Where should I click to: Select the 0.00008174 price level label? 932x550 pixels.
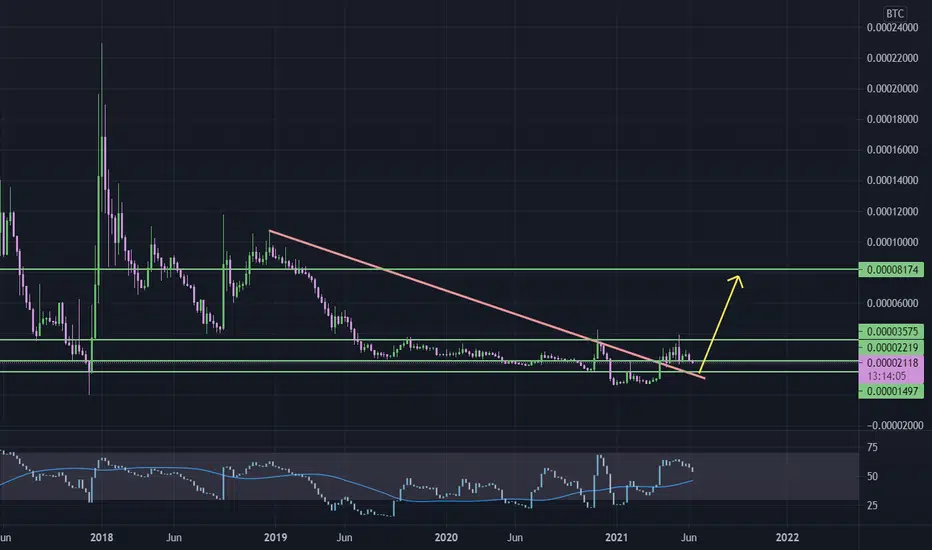[x=892, y=270]
